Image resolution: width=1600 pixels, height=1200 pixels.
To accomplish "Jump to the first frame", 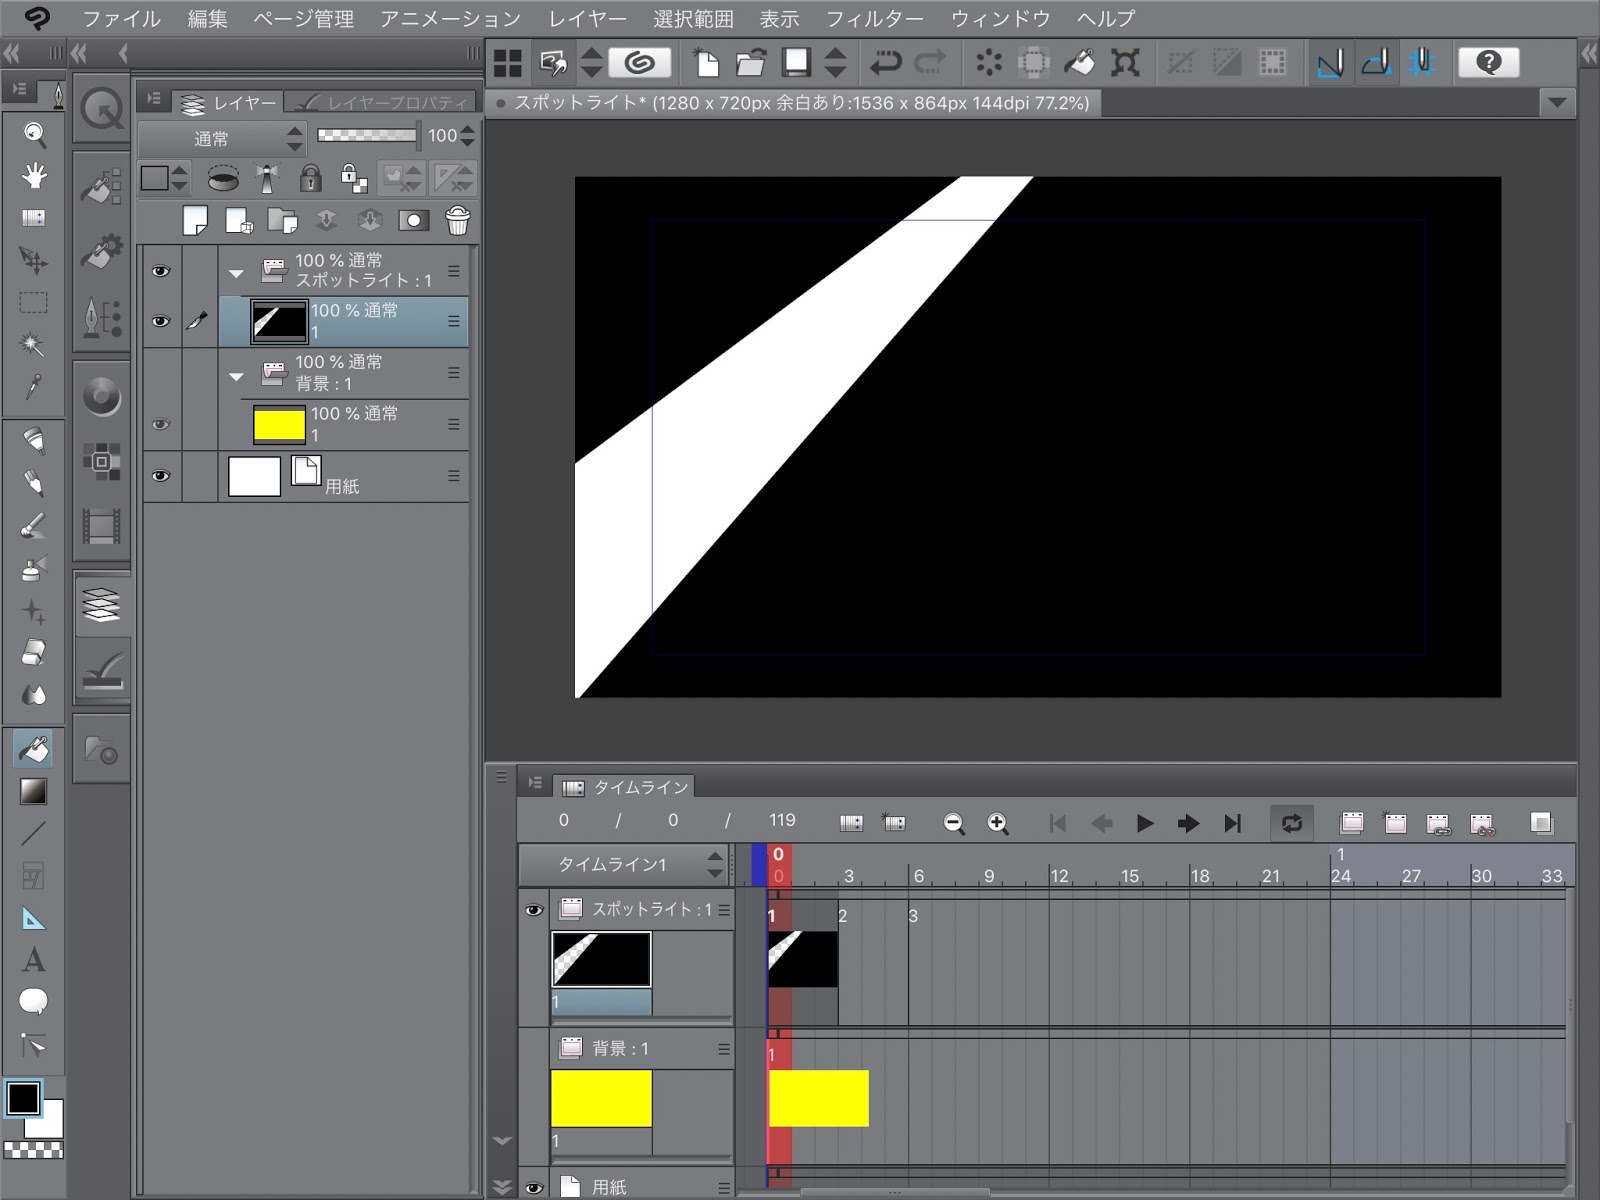I will 1058,823.
